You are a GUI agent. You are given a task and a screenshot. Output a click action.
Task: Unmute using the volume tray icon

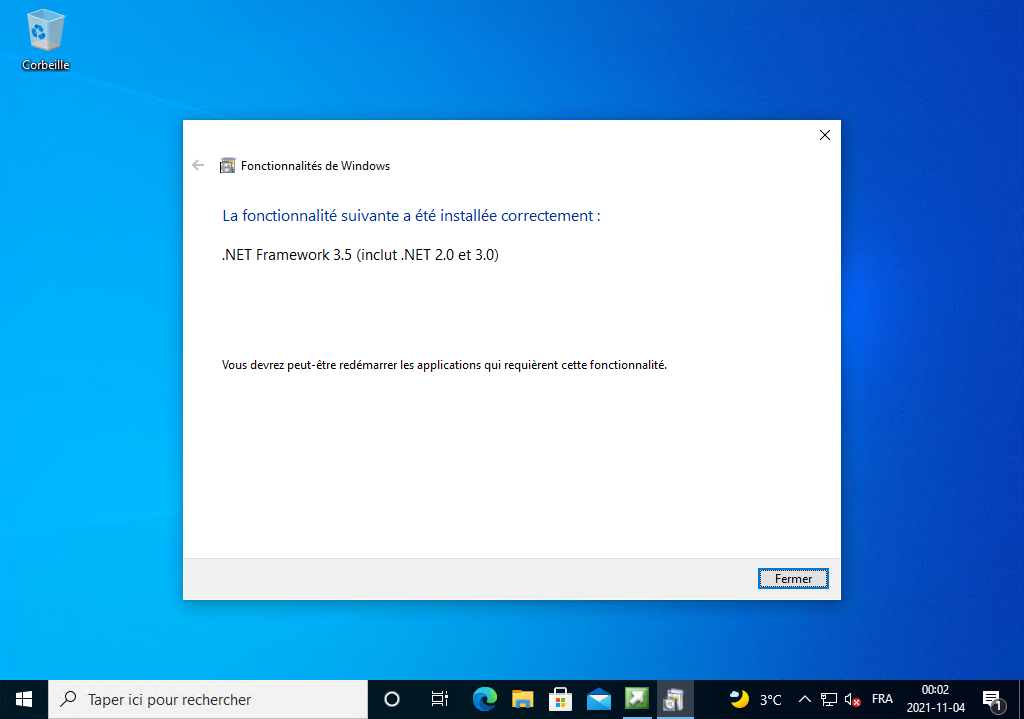tap(853, 699)
